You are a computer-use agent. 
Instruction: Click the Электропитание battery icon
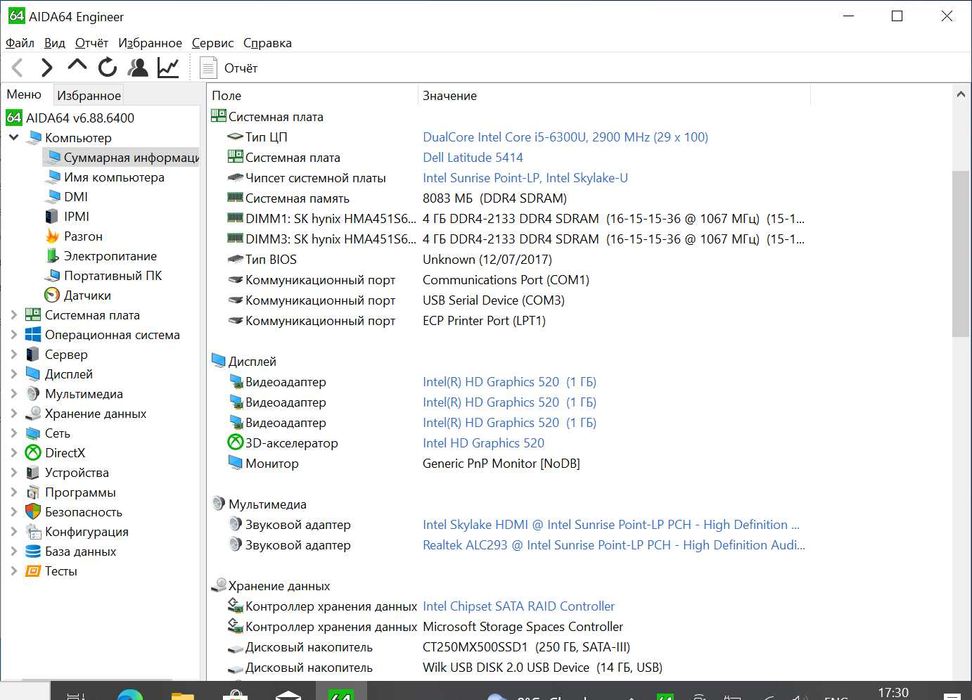coord(52,256)
